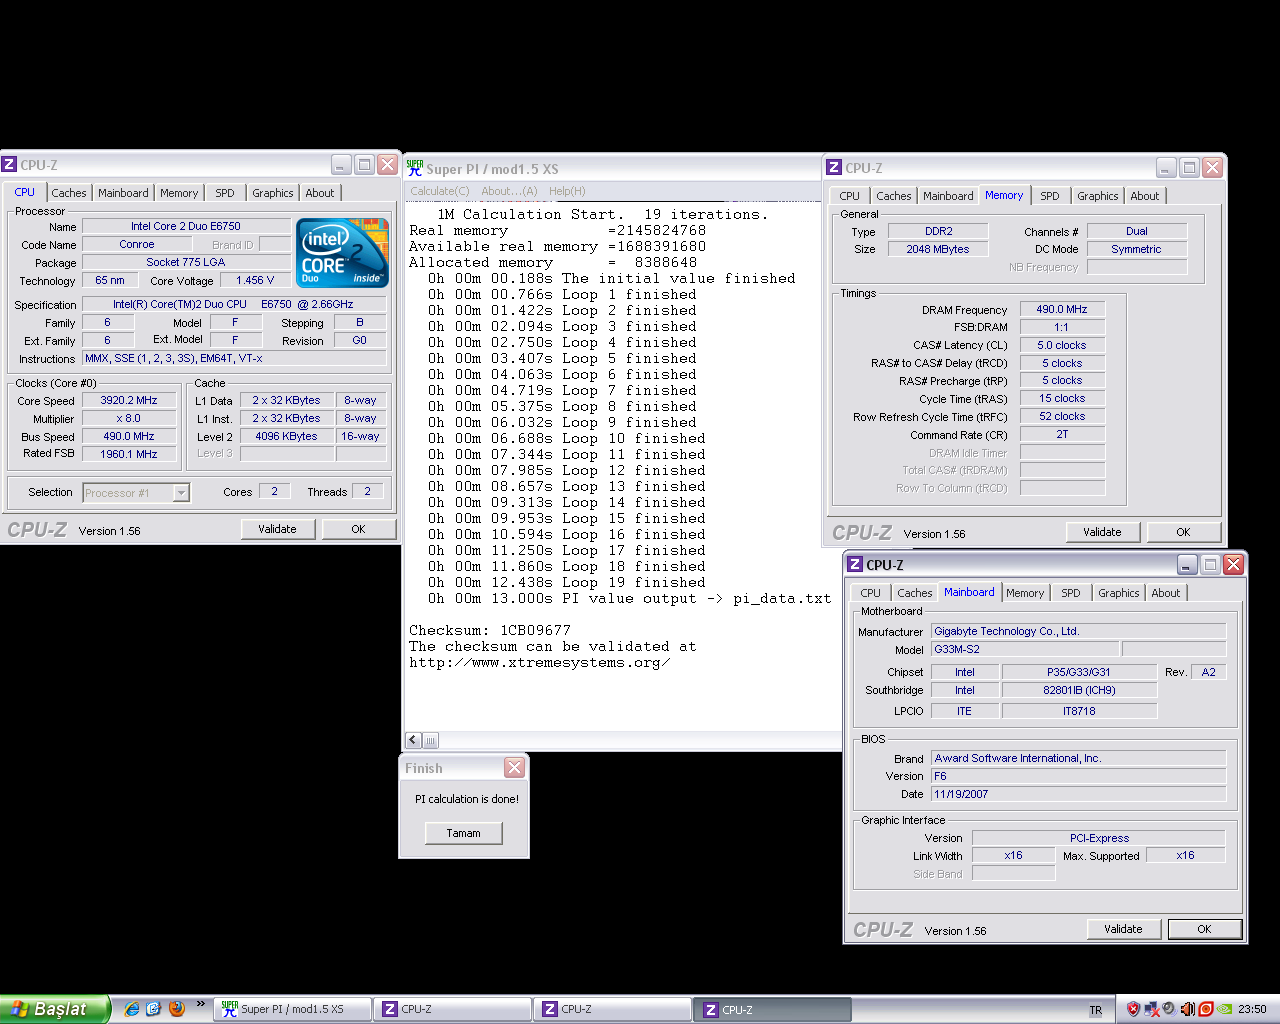Viewport: 1280px width, 1024px height.
Task: Click the Checksum: 1CB09677 line
Action: 490,630
